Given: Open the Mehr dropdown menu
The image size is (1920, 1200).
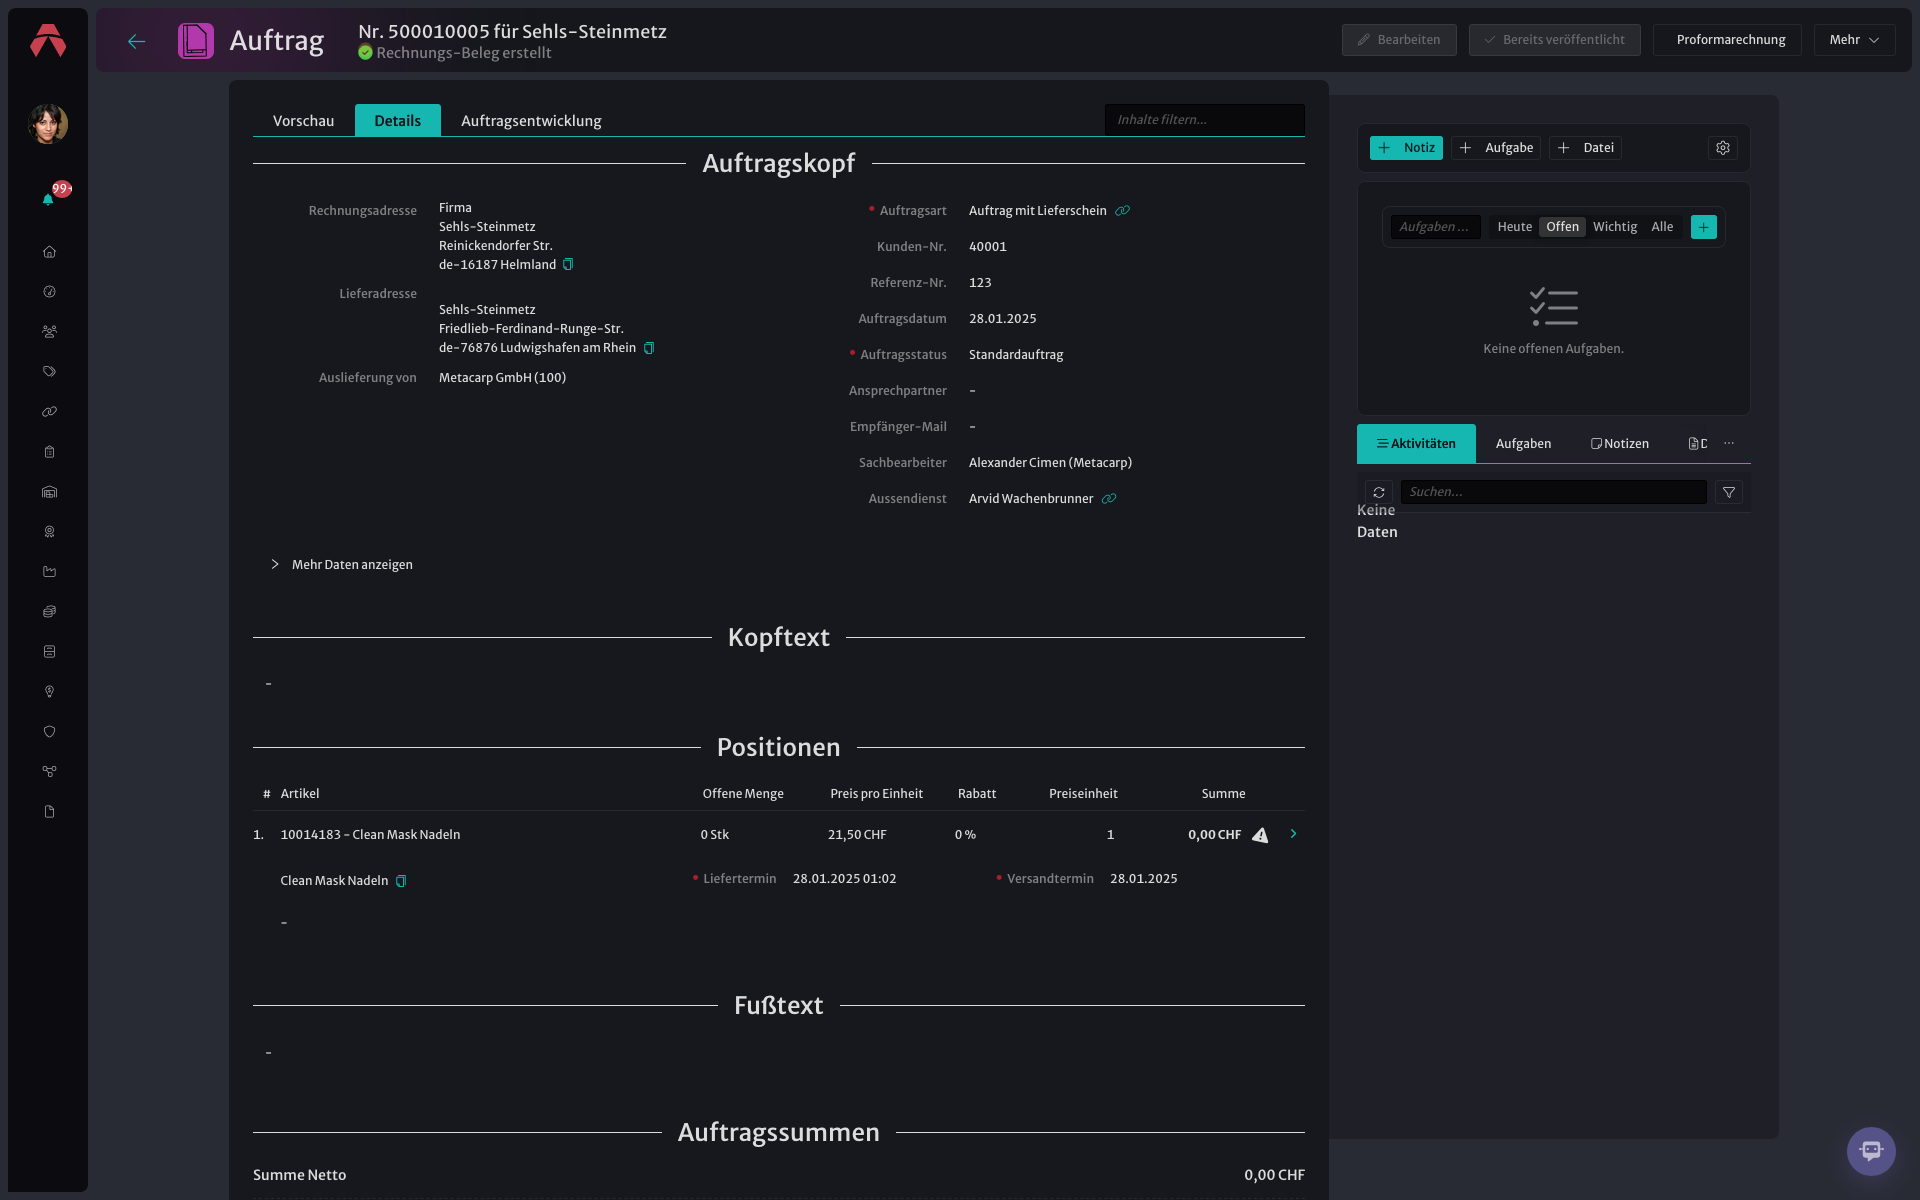Looking at the screenshot, I should pyautogui.click(x=1854, y=40).
